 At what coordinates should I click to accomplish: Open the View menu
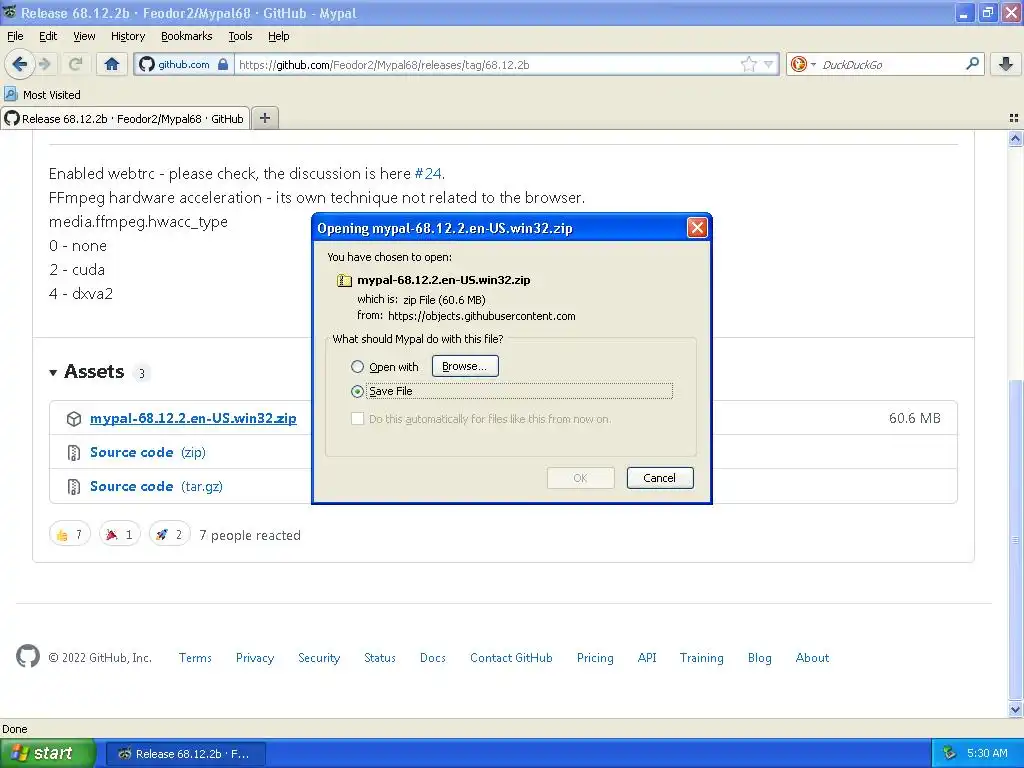[x=84, y=36]
